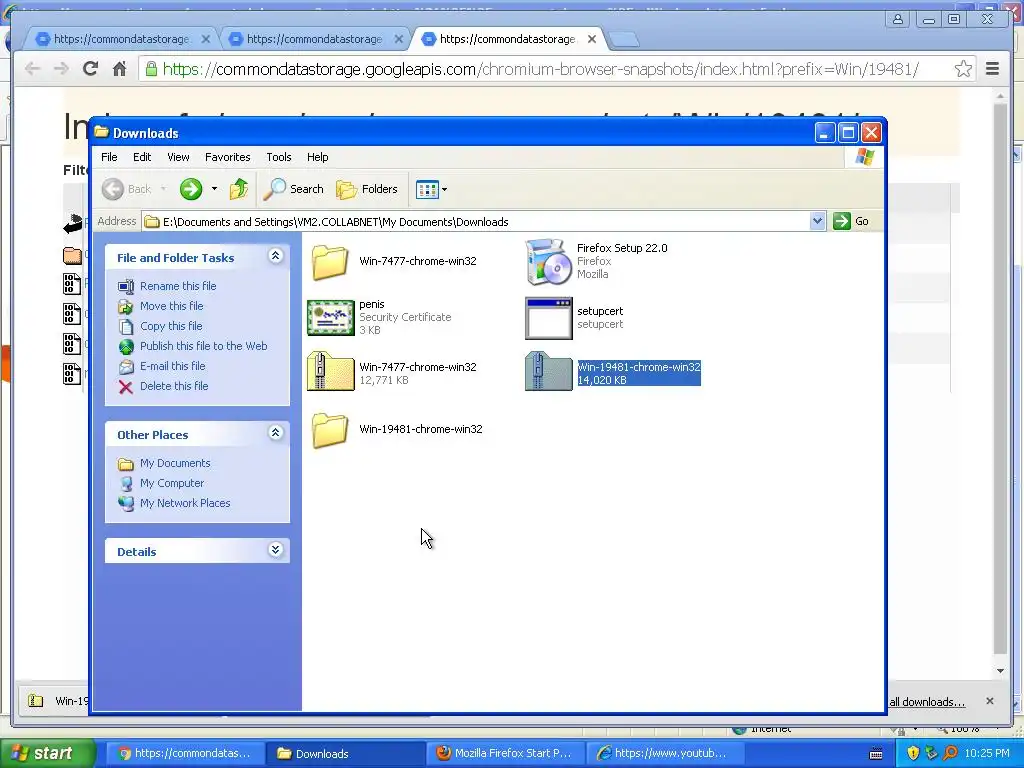Click Chrome's page scrollbar down arrow
Viewport: 1024px width, 768px height.
(1000, 671)
